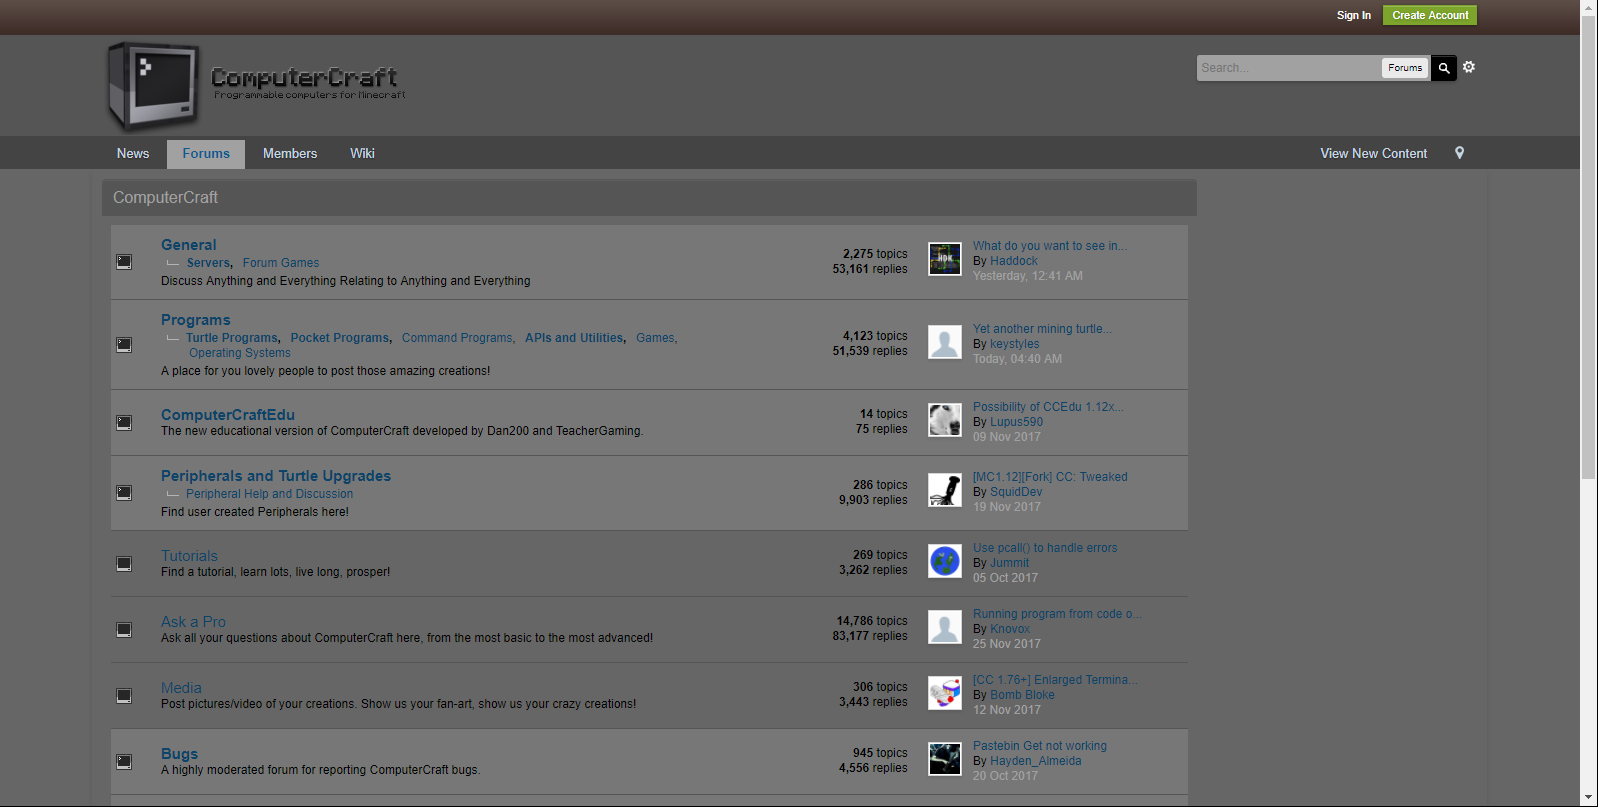The height and width of the screenshot is (807, 1598).
Task: Click the scrollbar down arrow
Action: coord(1588,798)
